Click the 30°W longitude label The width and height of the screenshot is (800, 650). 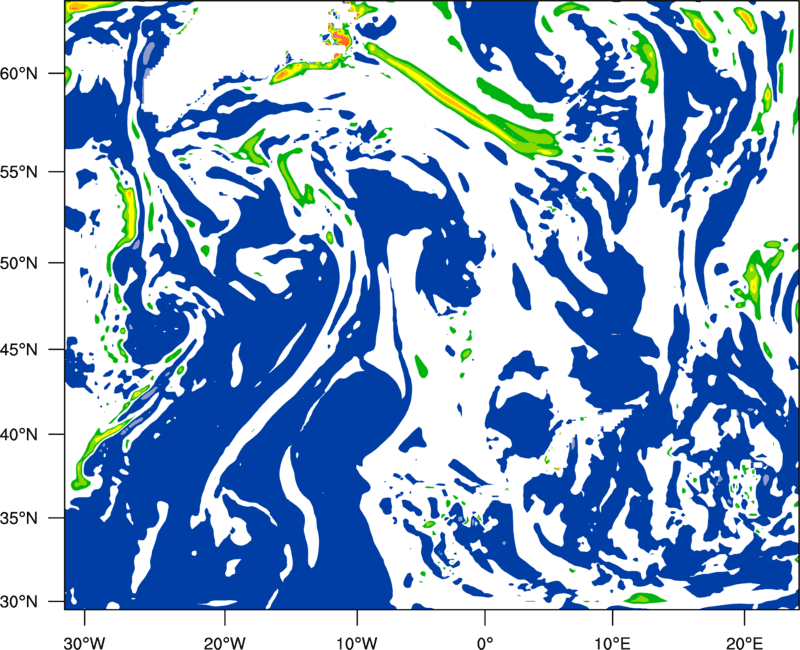(84, 642)
